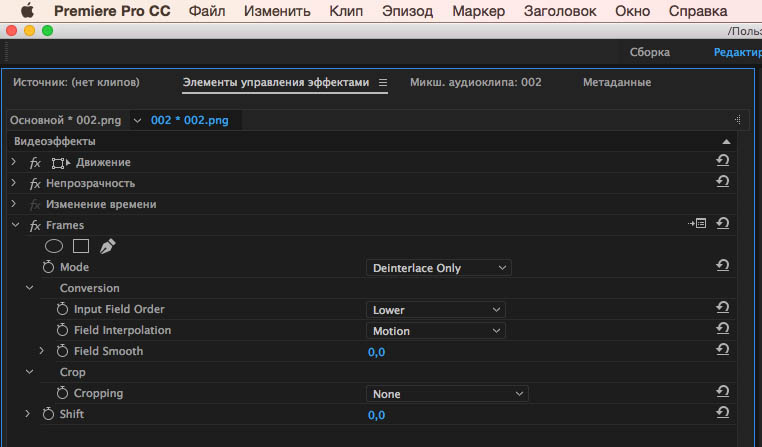This screenshot has width=762, height=447.
Task: Toggle animation stopwatch for Shift
Action: (x=48, y=414)
